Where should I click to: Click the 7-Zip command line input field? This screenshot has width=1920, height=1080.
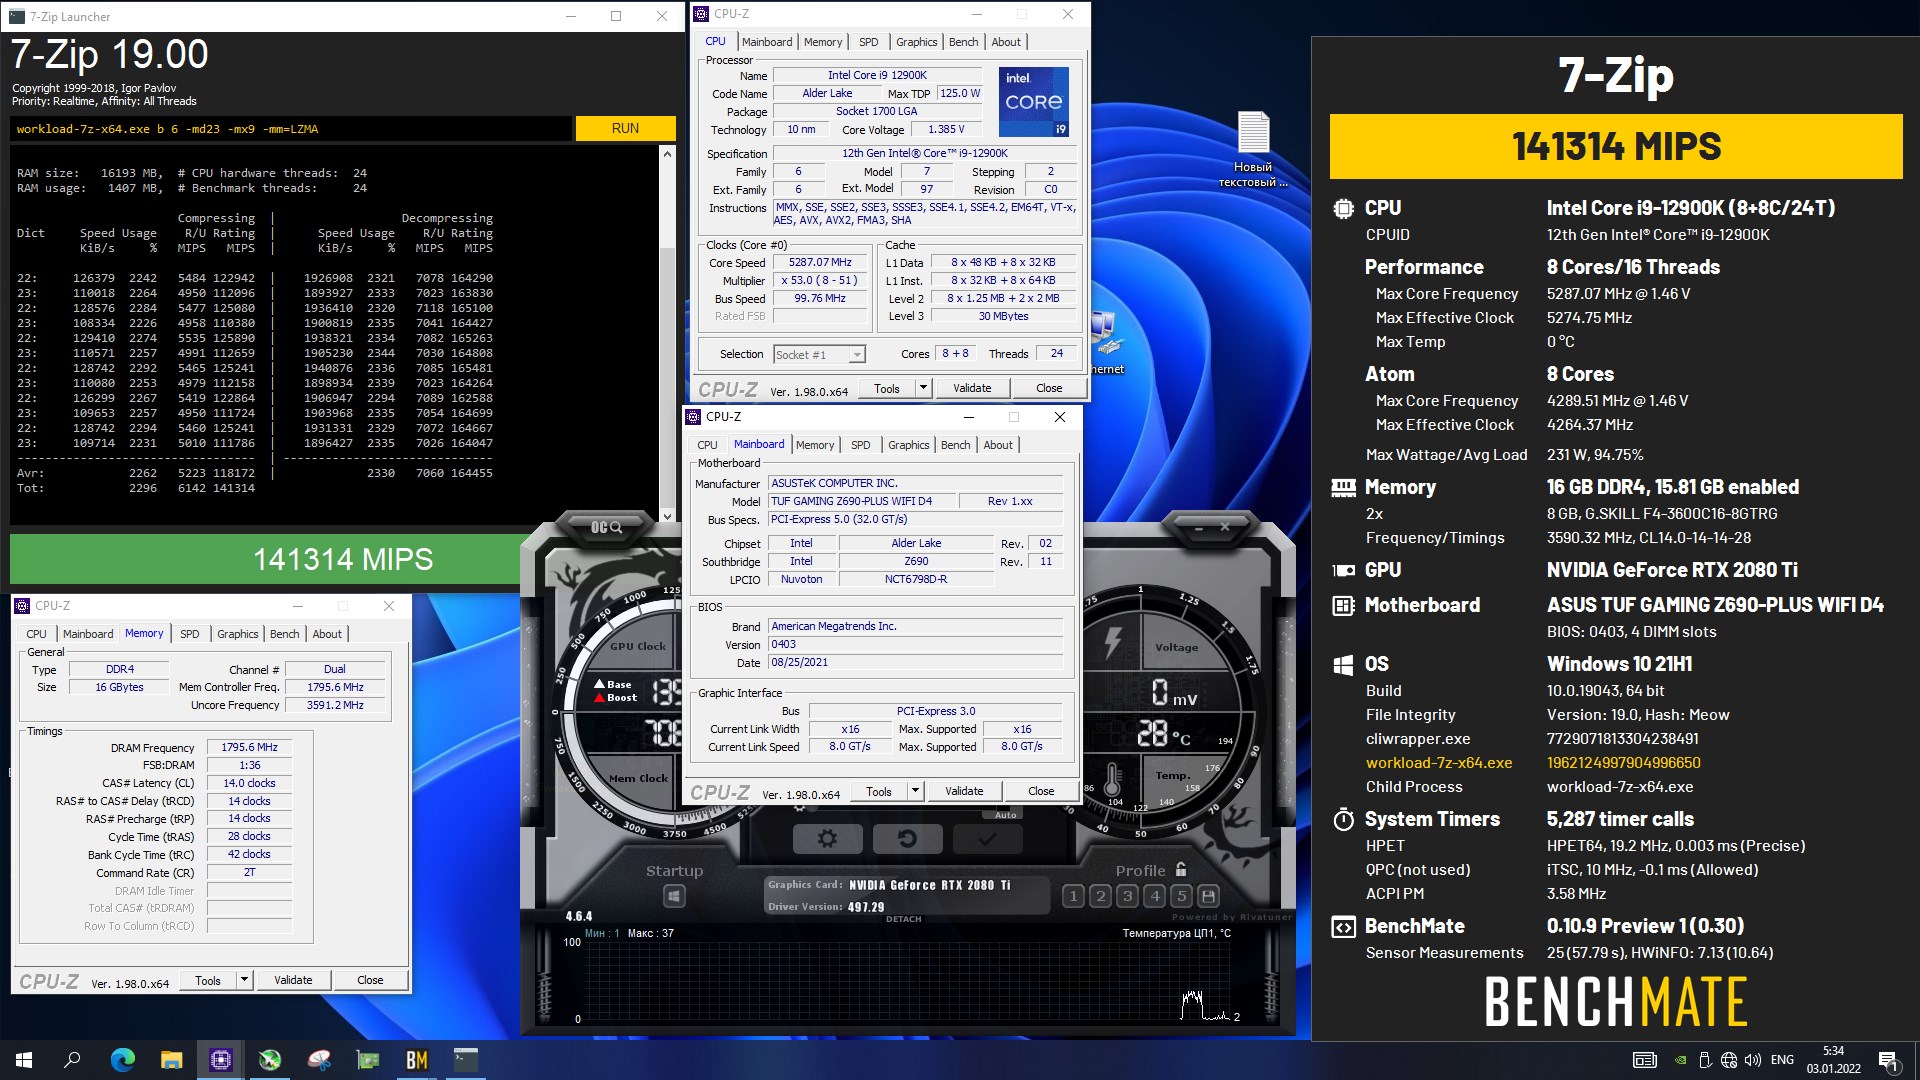point(292,129)
